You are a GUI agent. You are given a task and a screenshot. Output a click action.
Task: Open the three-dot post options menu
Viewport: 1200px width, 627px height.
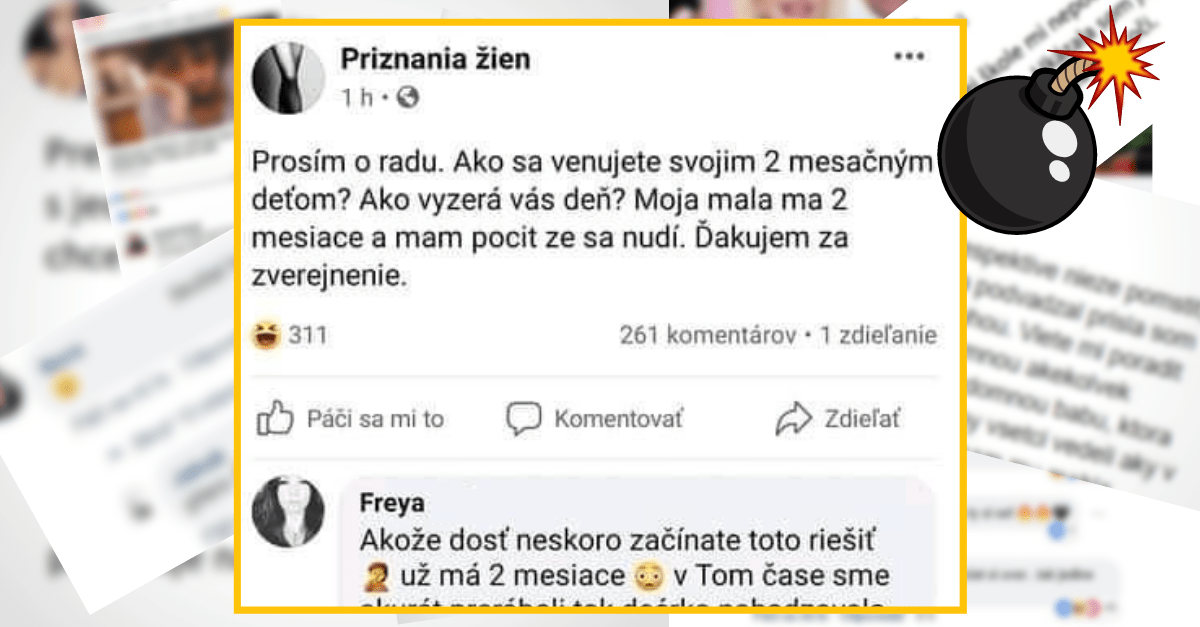(911, 56)
